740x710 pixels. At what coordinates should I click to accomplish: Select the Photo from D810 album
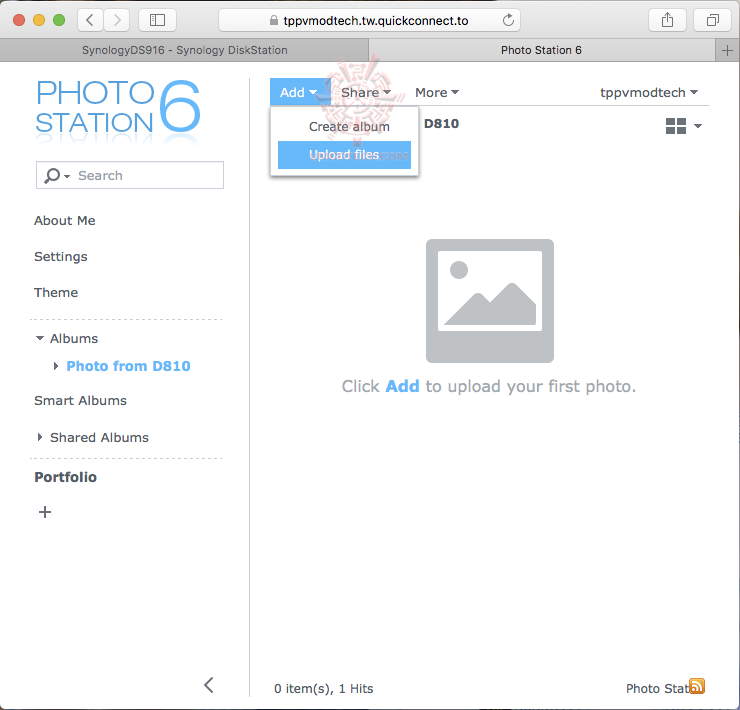(x=128, y=366)
